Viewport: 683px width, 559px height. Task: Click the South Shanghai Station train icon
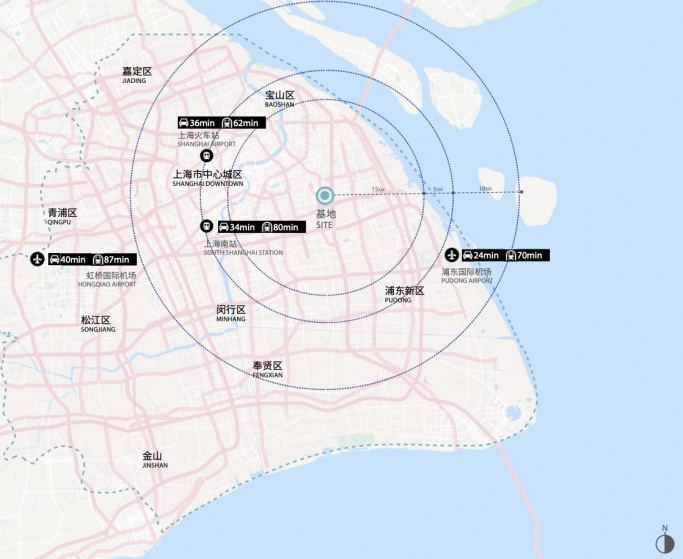click(x=206, y=226)
